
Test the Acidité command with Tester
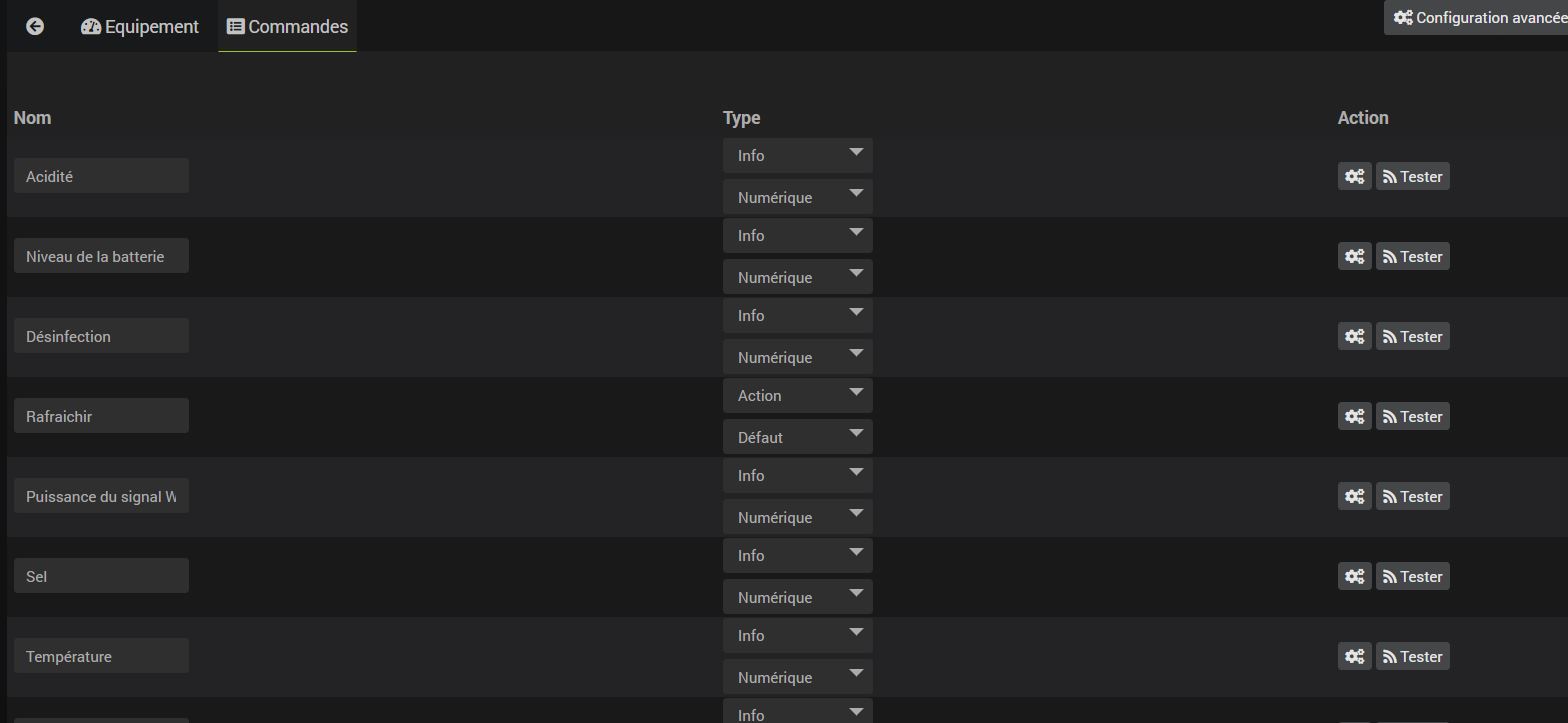point(1413,176)
